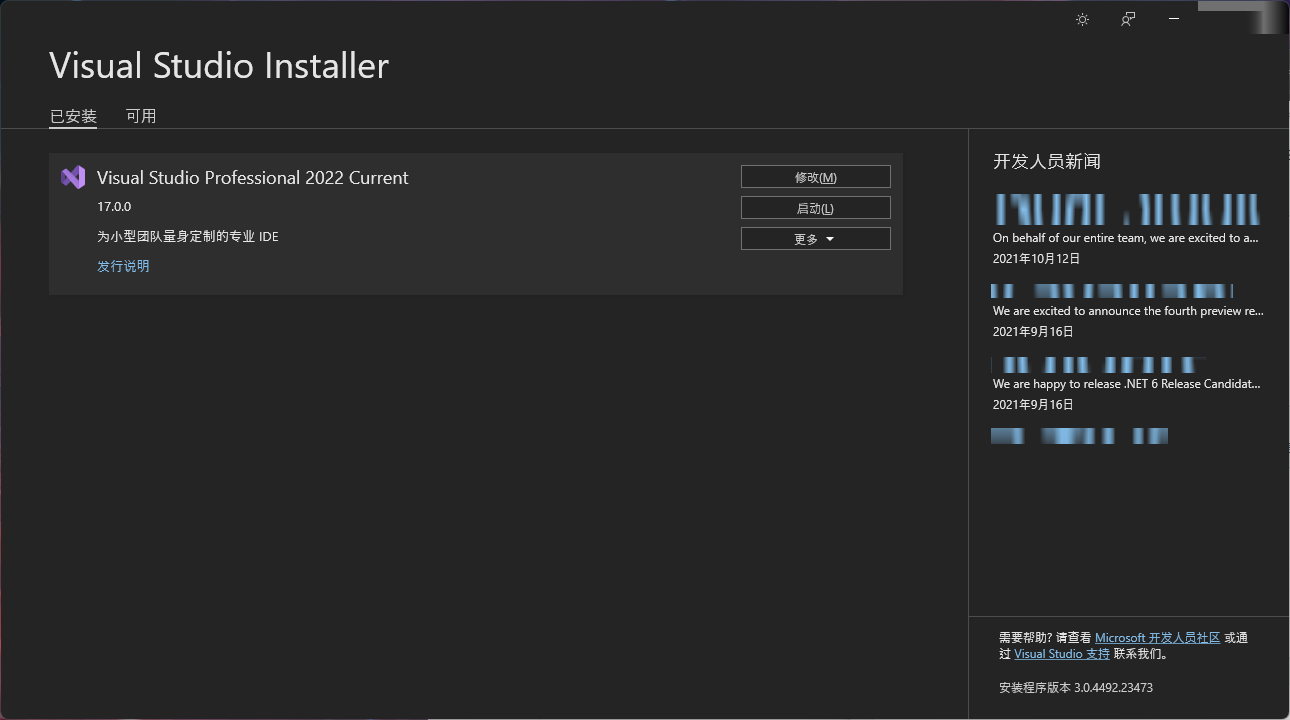Open the Visual Studio 支持 link
This screenshot has width=1290, height=720.
click(x=1062, y=654)
